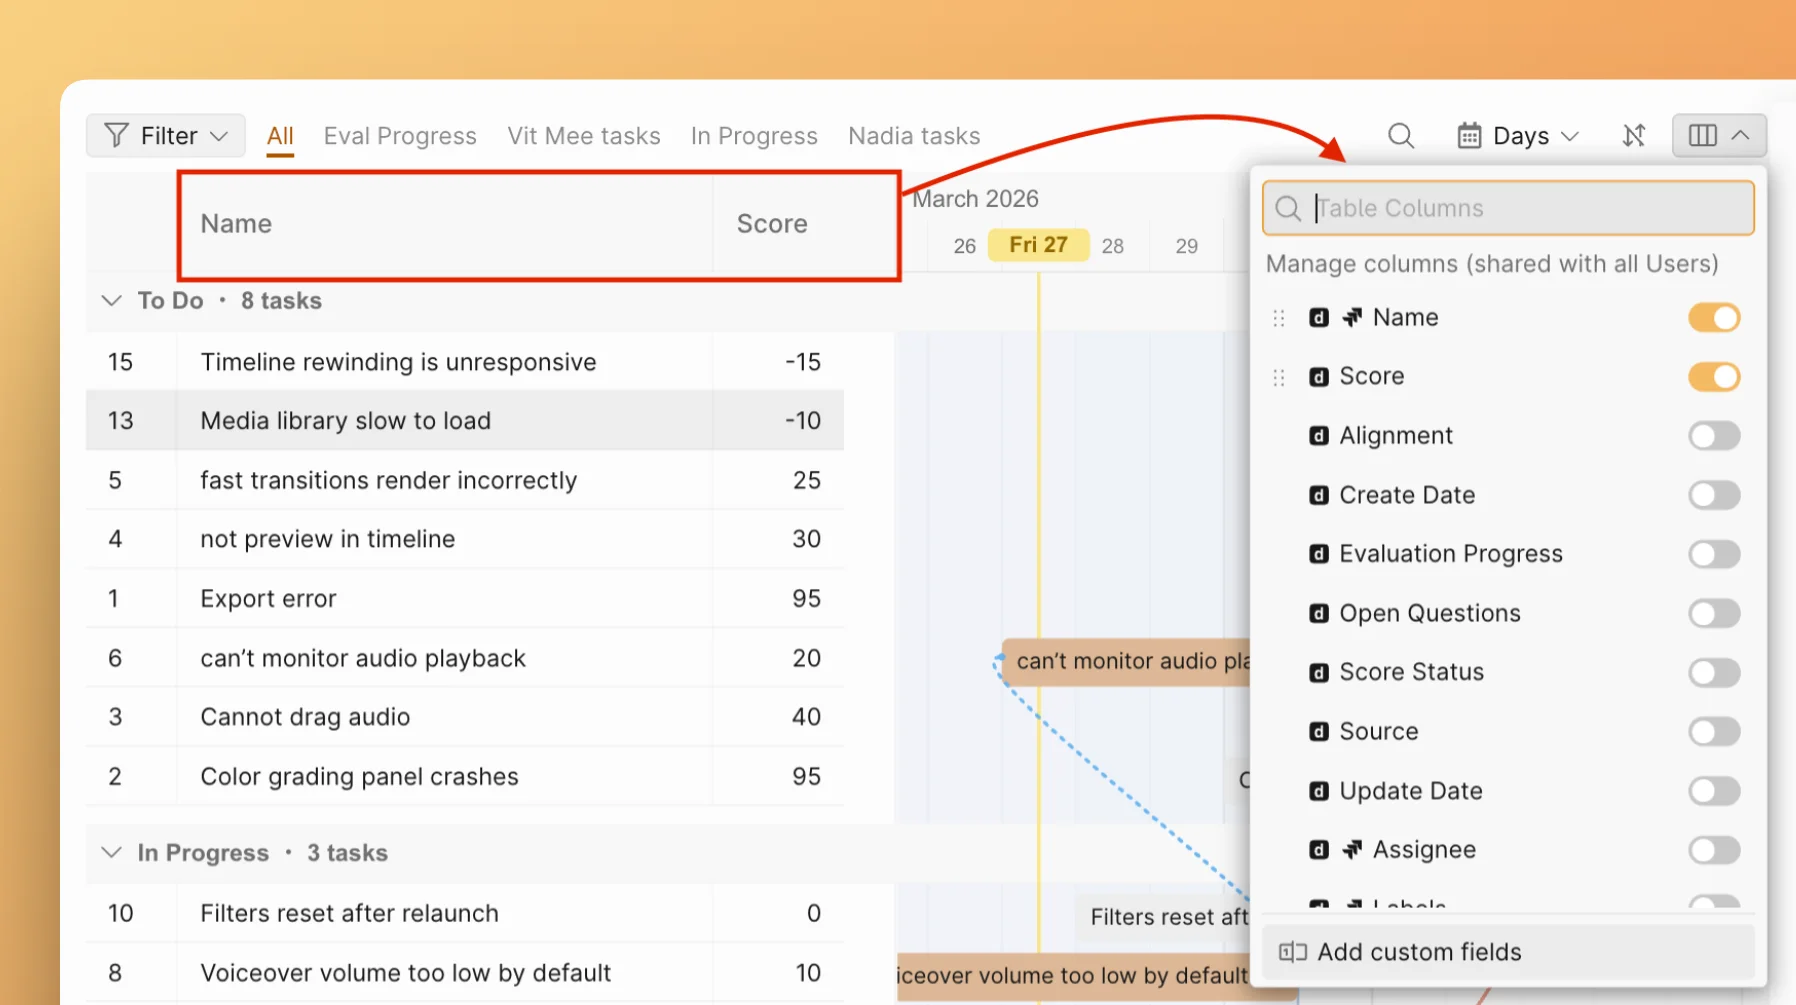Click the Fri 27 date marker
The width and height of the screenshot is (1796, 1005).
click(1038, 245)
